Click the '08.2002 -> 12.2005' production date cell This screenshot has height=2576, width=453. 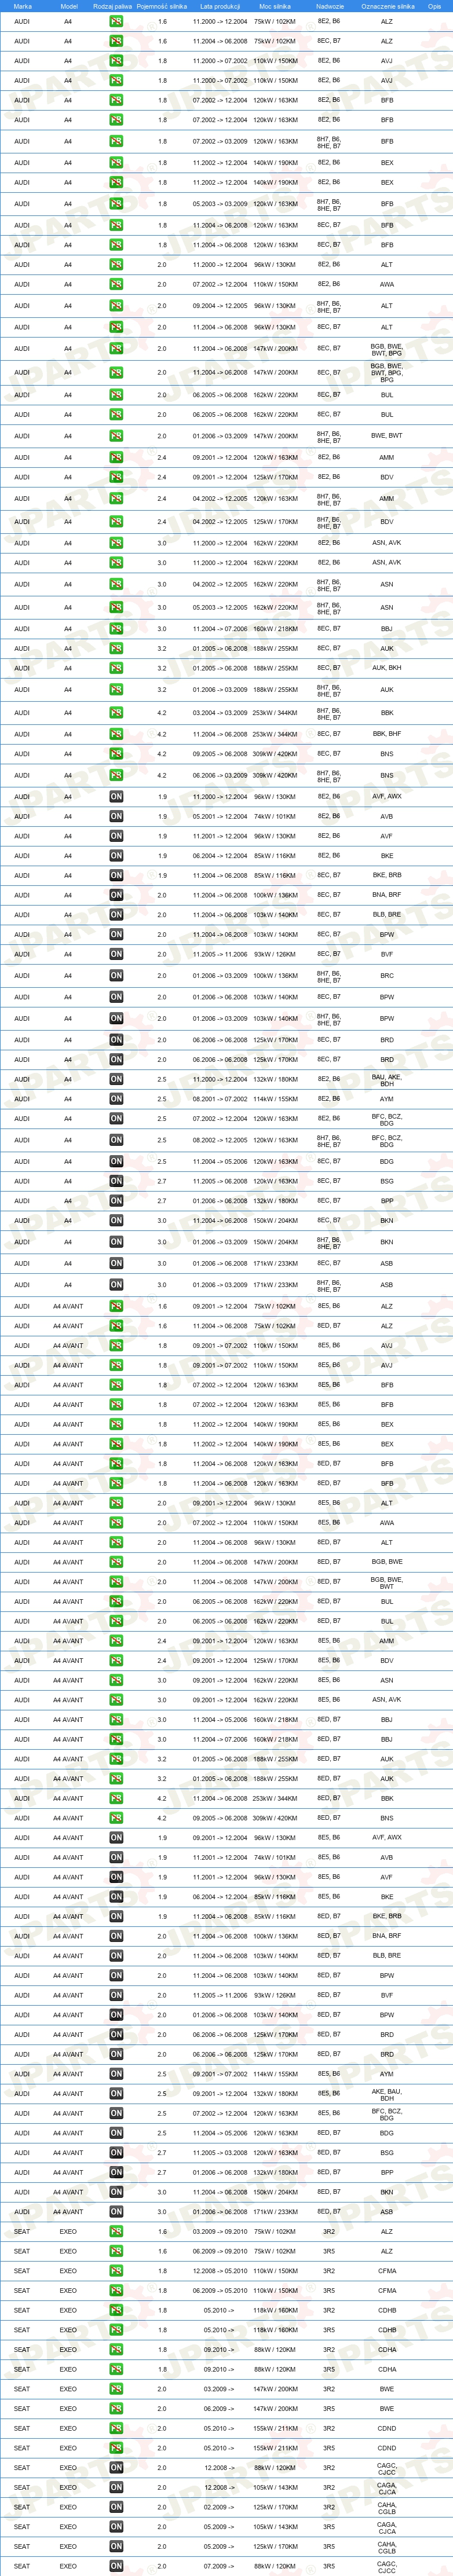(220, 1140)
